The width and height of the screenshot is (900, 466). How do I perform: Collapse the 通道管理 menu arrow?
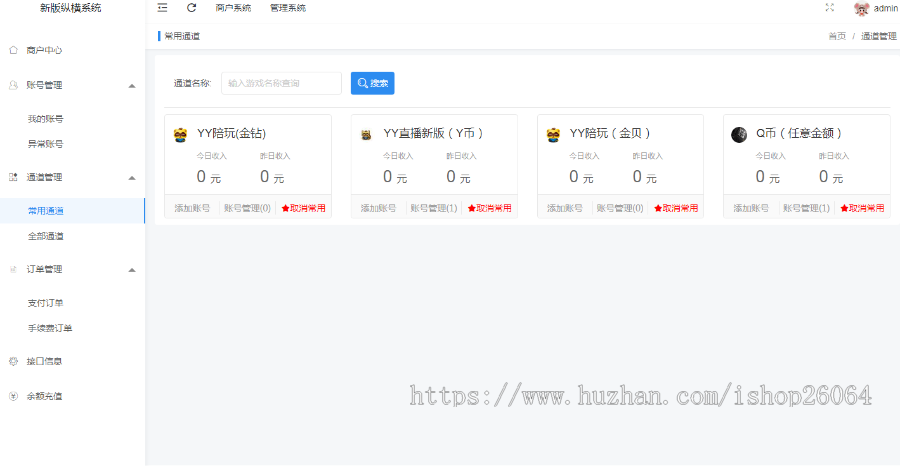tap(132, 178)
